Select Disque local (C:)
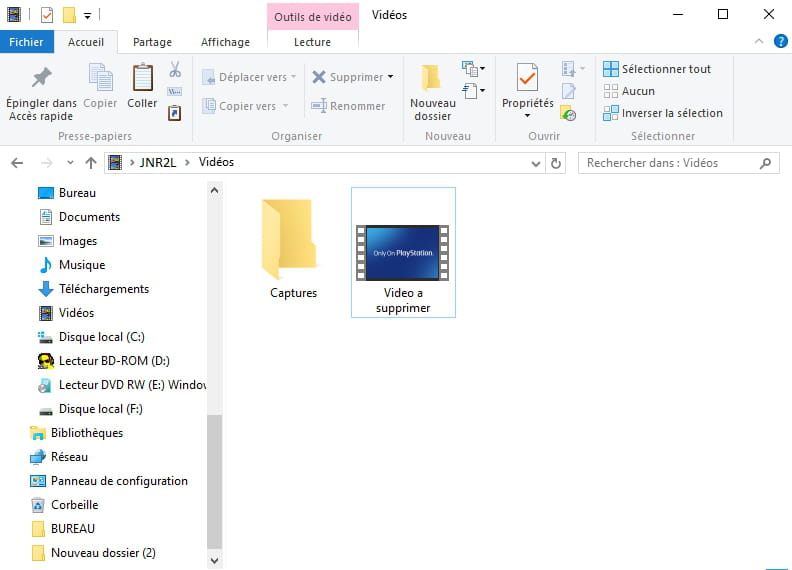This screenshot has width=792, height=570. point(91,337)
